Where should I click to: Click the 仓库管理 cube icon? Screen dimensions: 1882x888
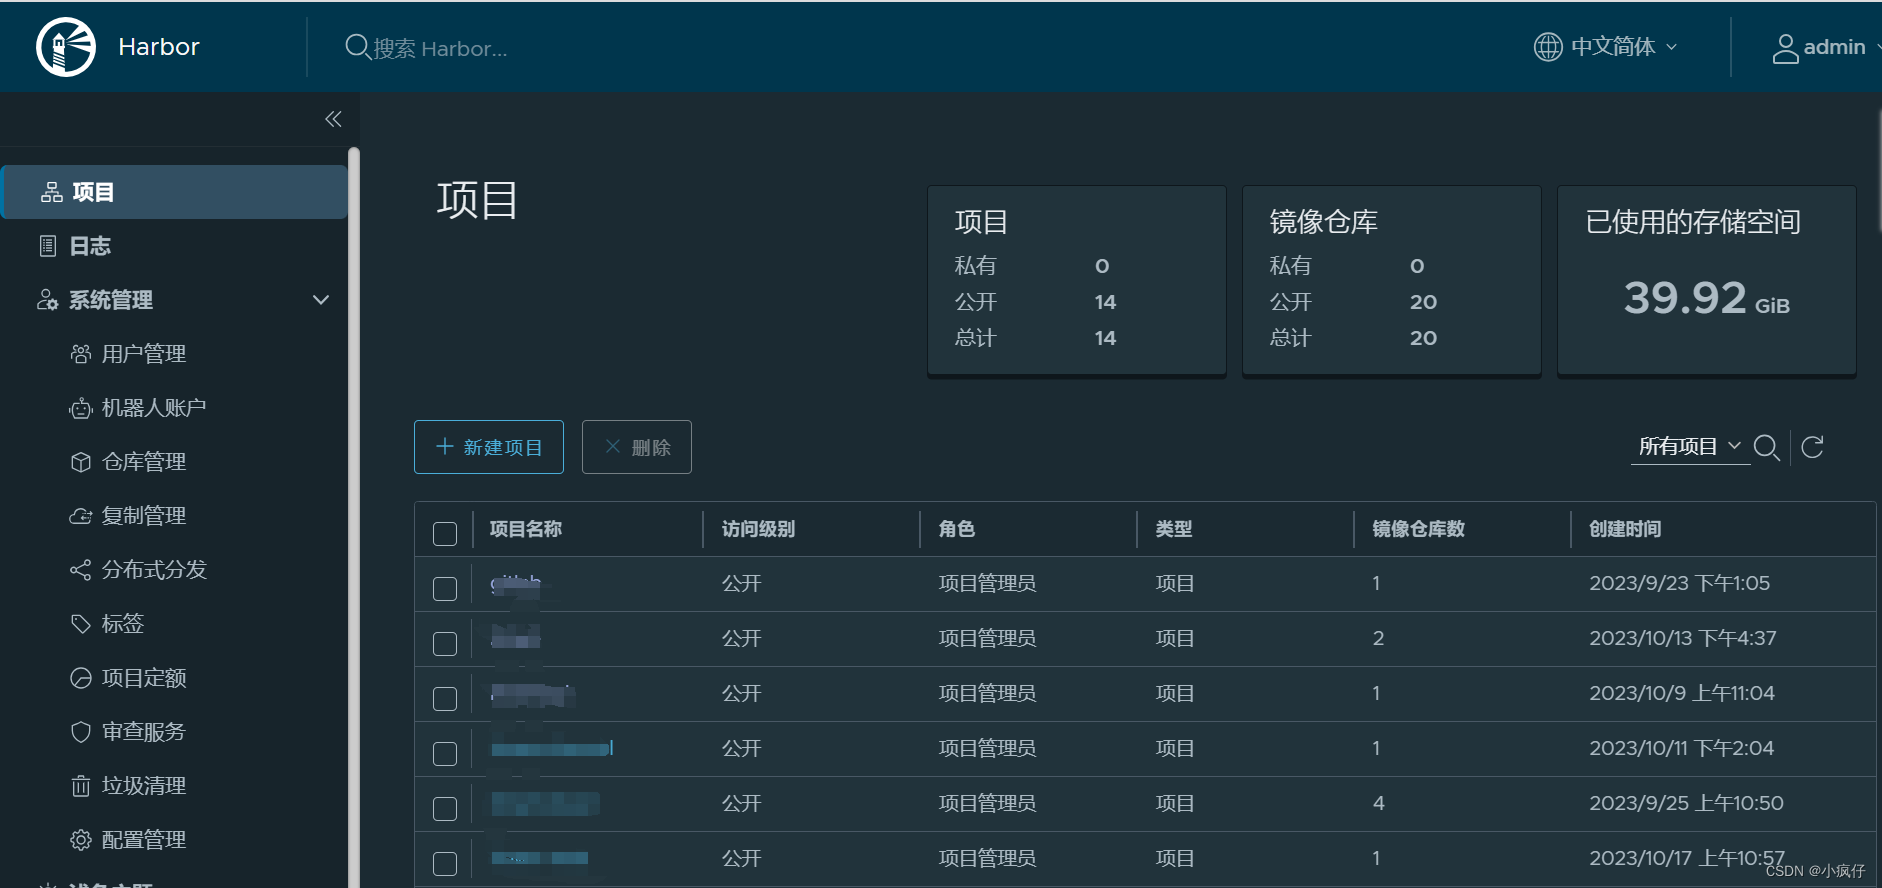click(81, 462)
